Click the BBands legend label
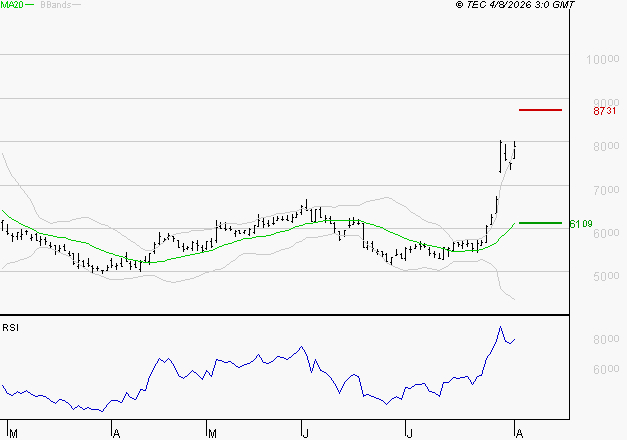The height and width of the screenshot is (440, 627). coord(56,5)
